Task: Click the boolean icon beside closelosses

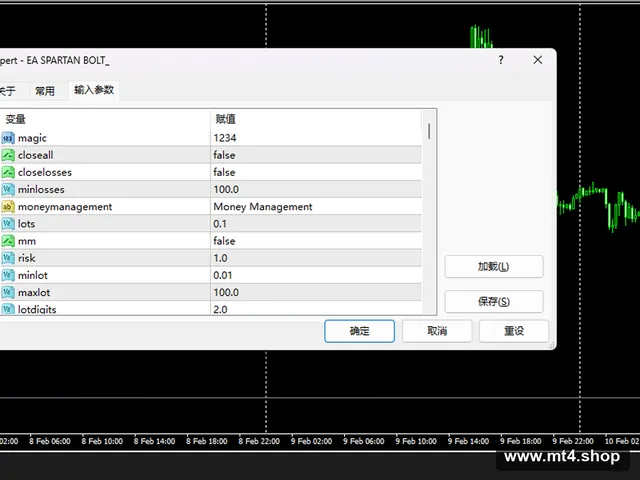Action: click(8, 172)
